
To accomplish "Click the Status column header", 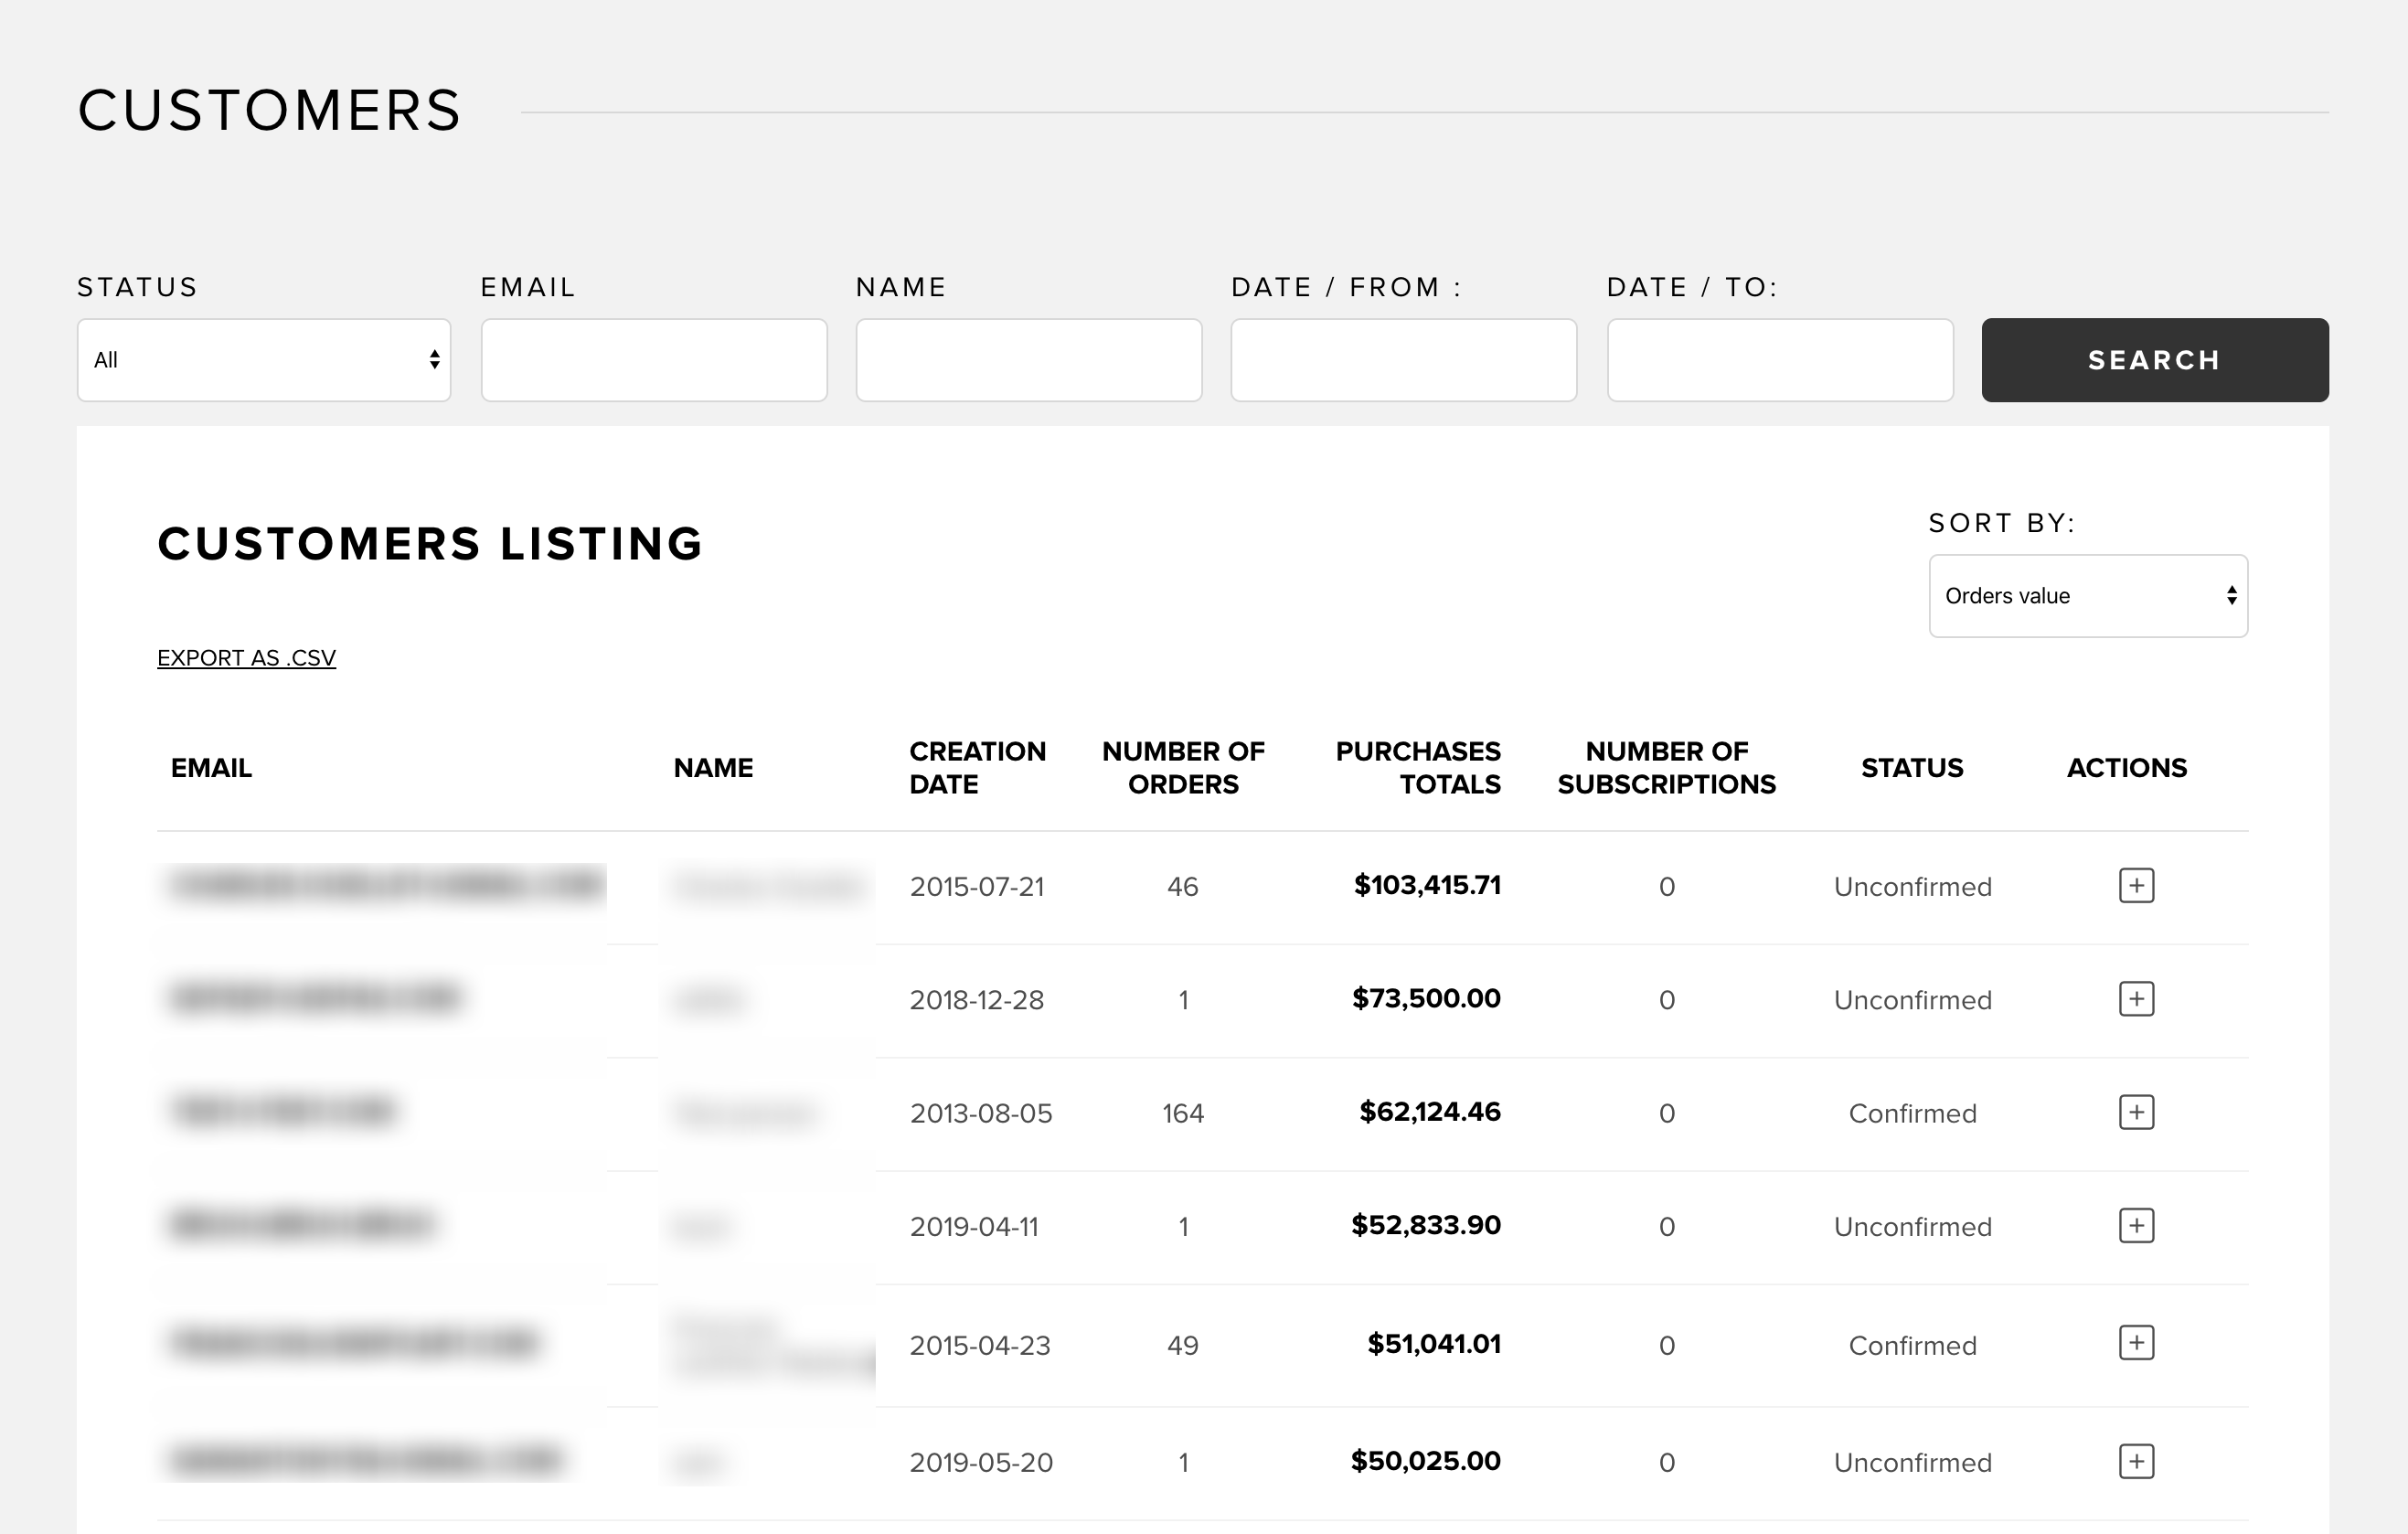I will pyautogui.click(x=1911, y=768).
